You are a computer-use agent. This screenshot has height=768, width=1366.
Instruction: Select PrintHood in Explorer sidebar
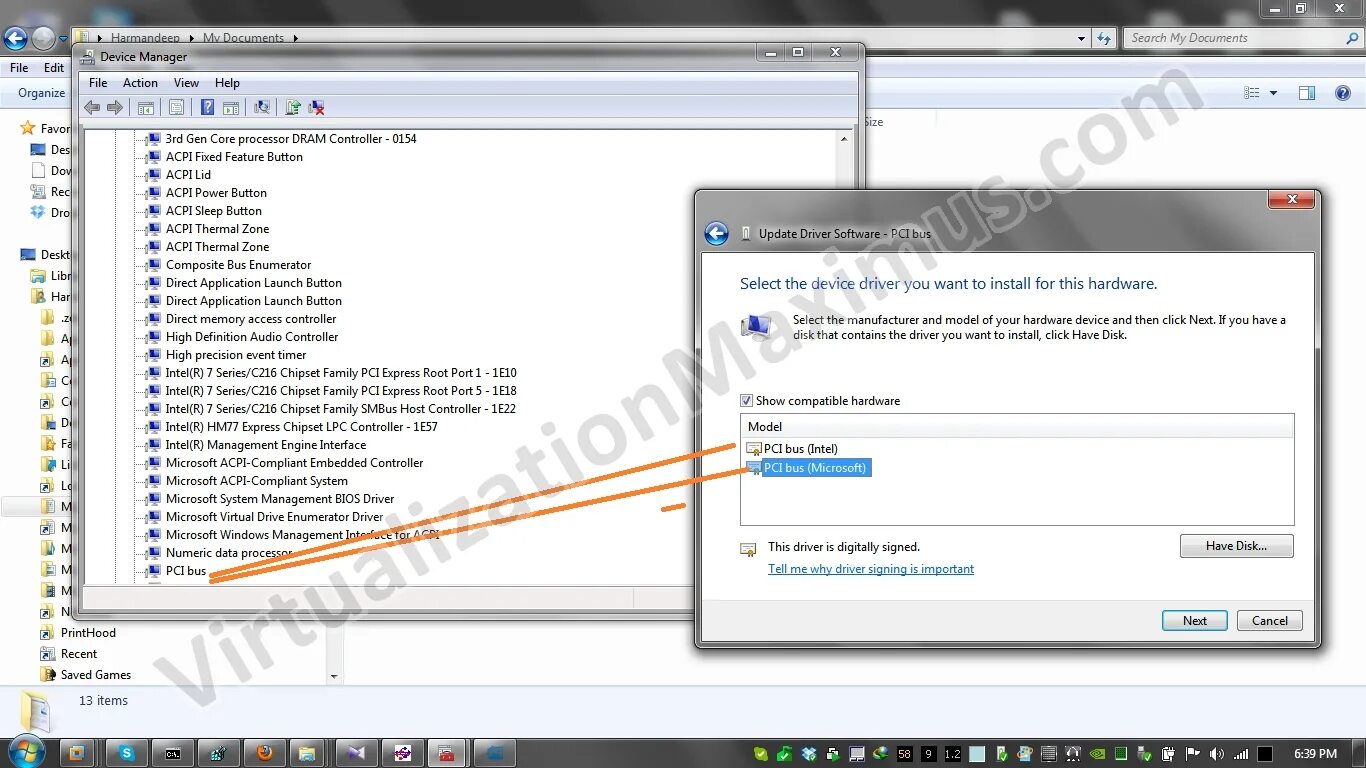[88, 633]
